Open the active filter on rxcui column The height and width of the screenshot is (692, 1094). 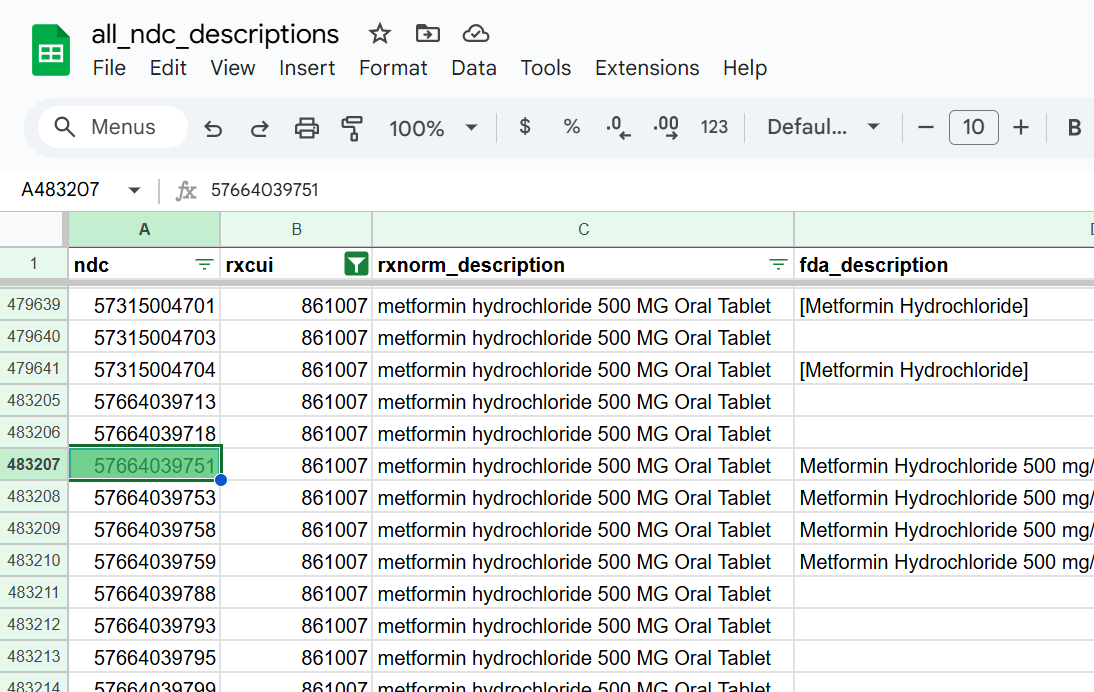(x=356, y=264)
